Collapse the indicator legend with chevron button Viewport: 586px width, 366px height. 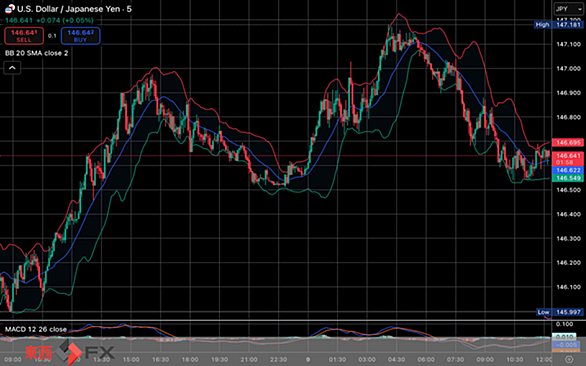(x=12, y=68)
